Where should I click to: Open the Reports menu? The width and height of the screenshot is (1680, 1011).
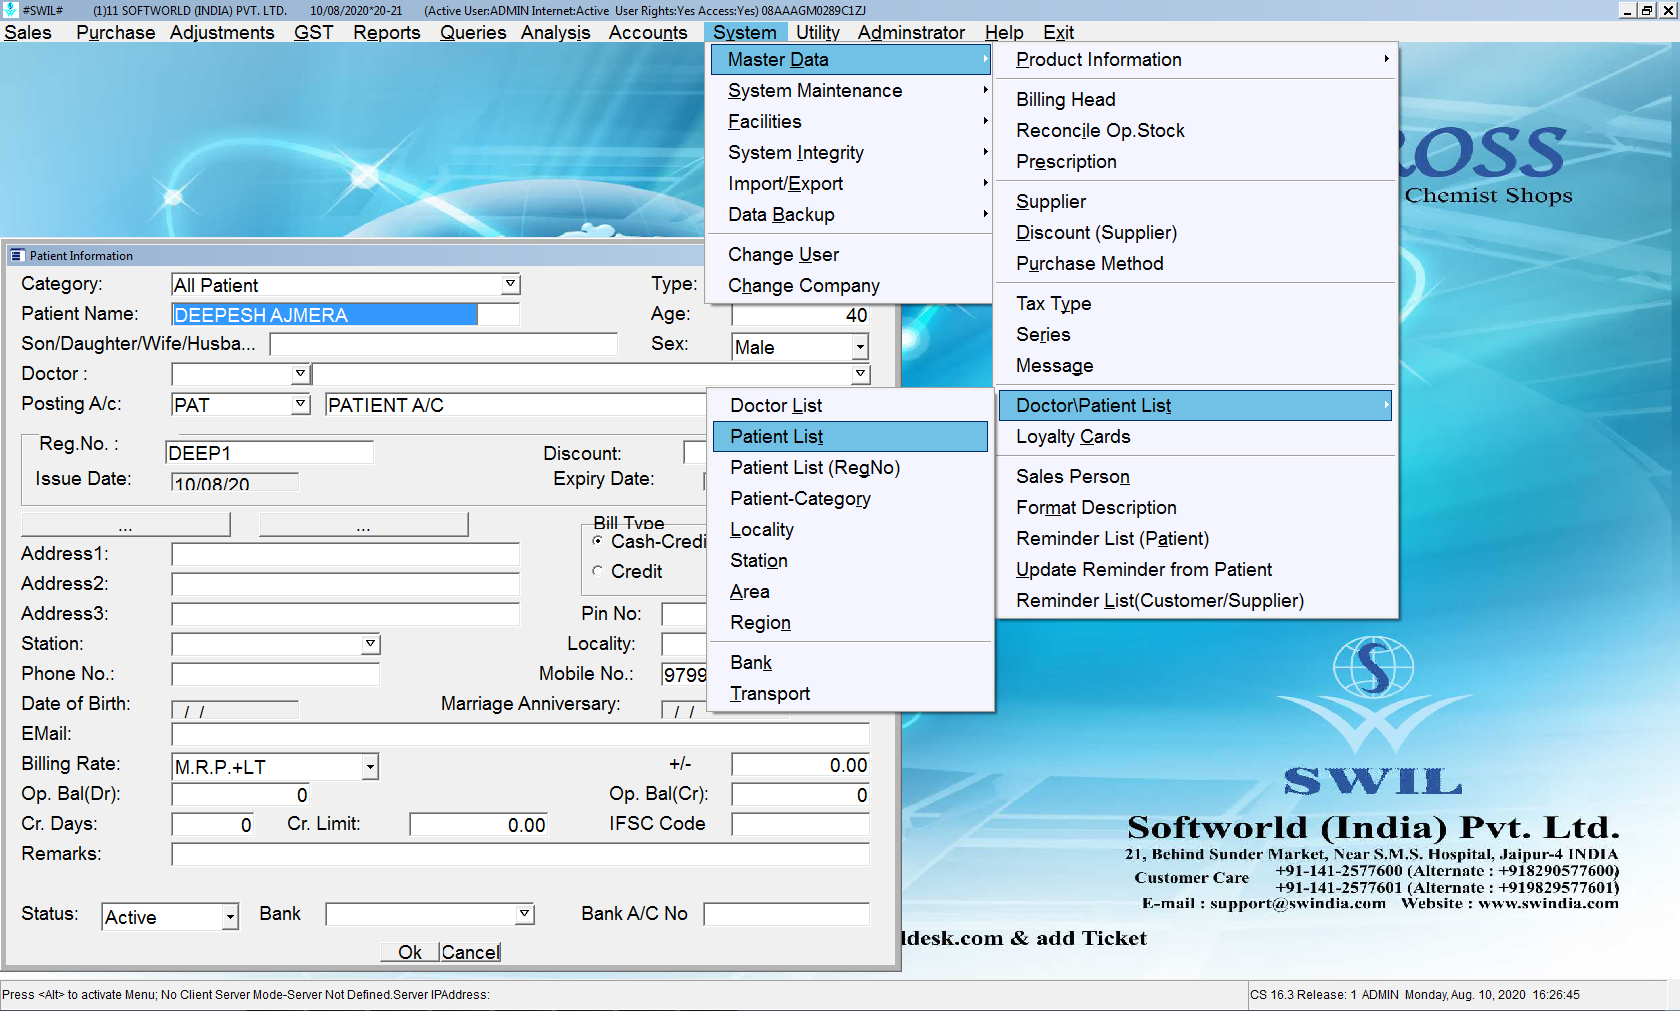(387, 32)
